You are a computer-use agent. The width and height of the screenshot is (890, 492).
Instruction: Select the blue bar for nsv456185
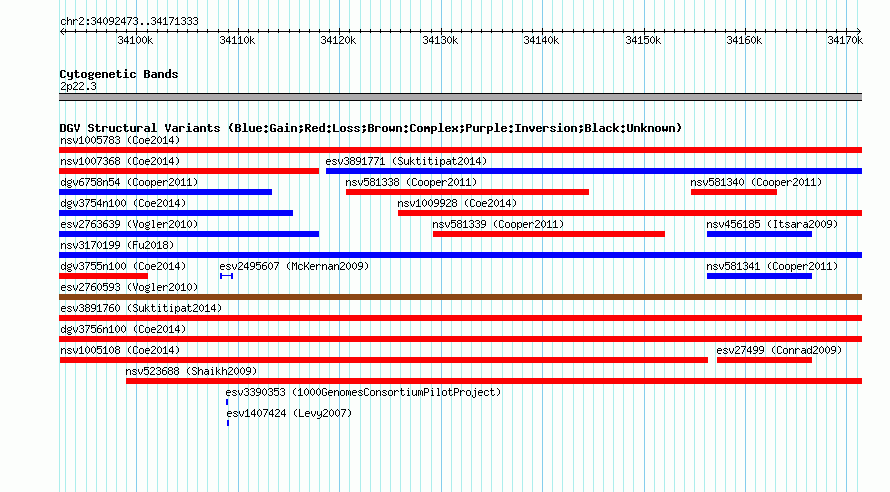point(759,234)
